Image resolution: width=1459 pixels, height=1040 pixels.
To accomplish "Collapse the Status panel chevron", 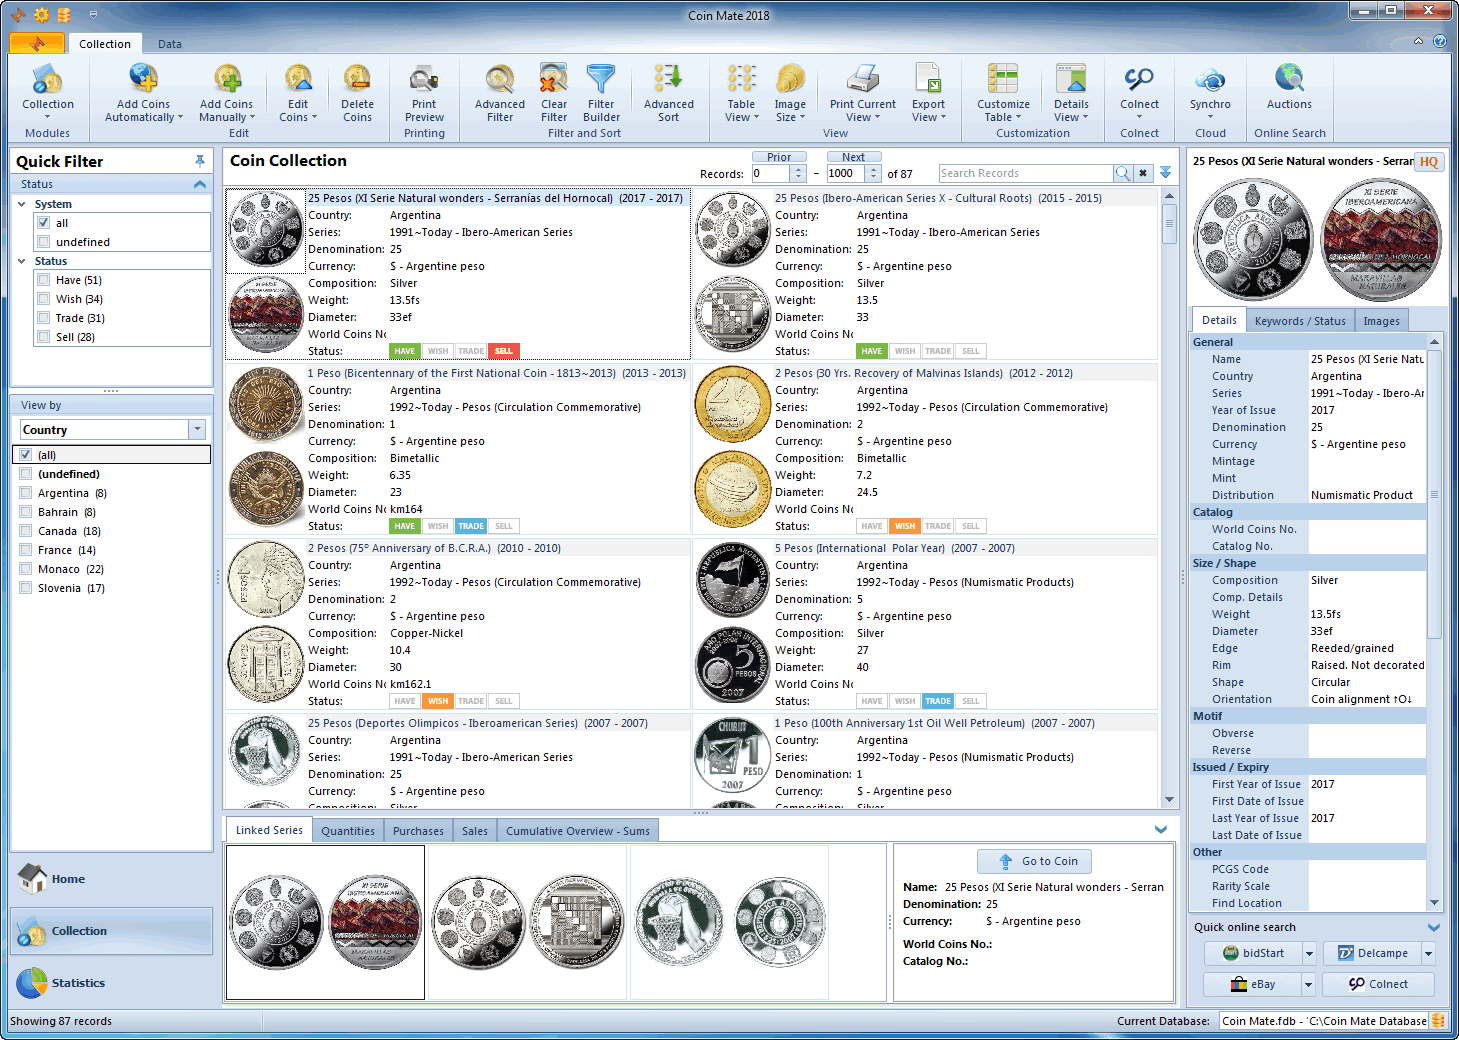I will click(200, 184).
